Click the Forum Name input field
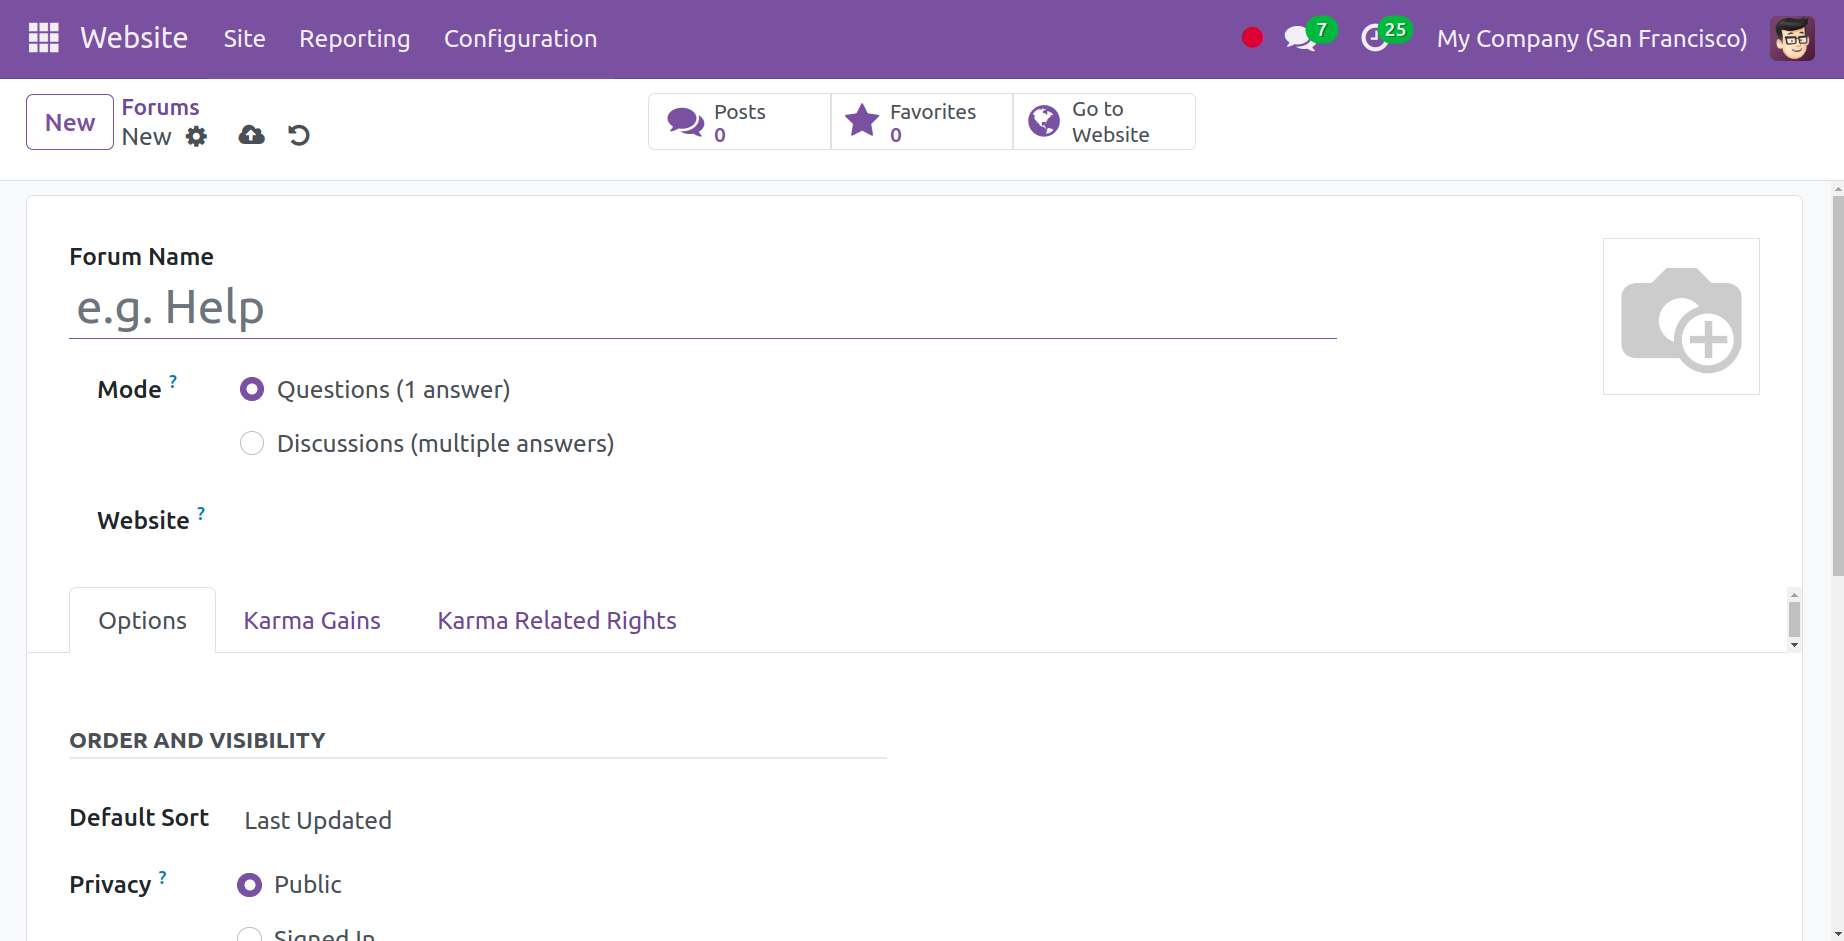 click(x=702, y=308)
